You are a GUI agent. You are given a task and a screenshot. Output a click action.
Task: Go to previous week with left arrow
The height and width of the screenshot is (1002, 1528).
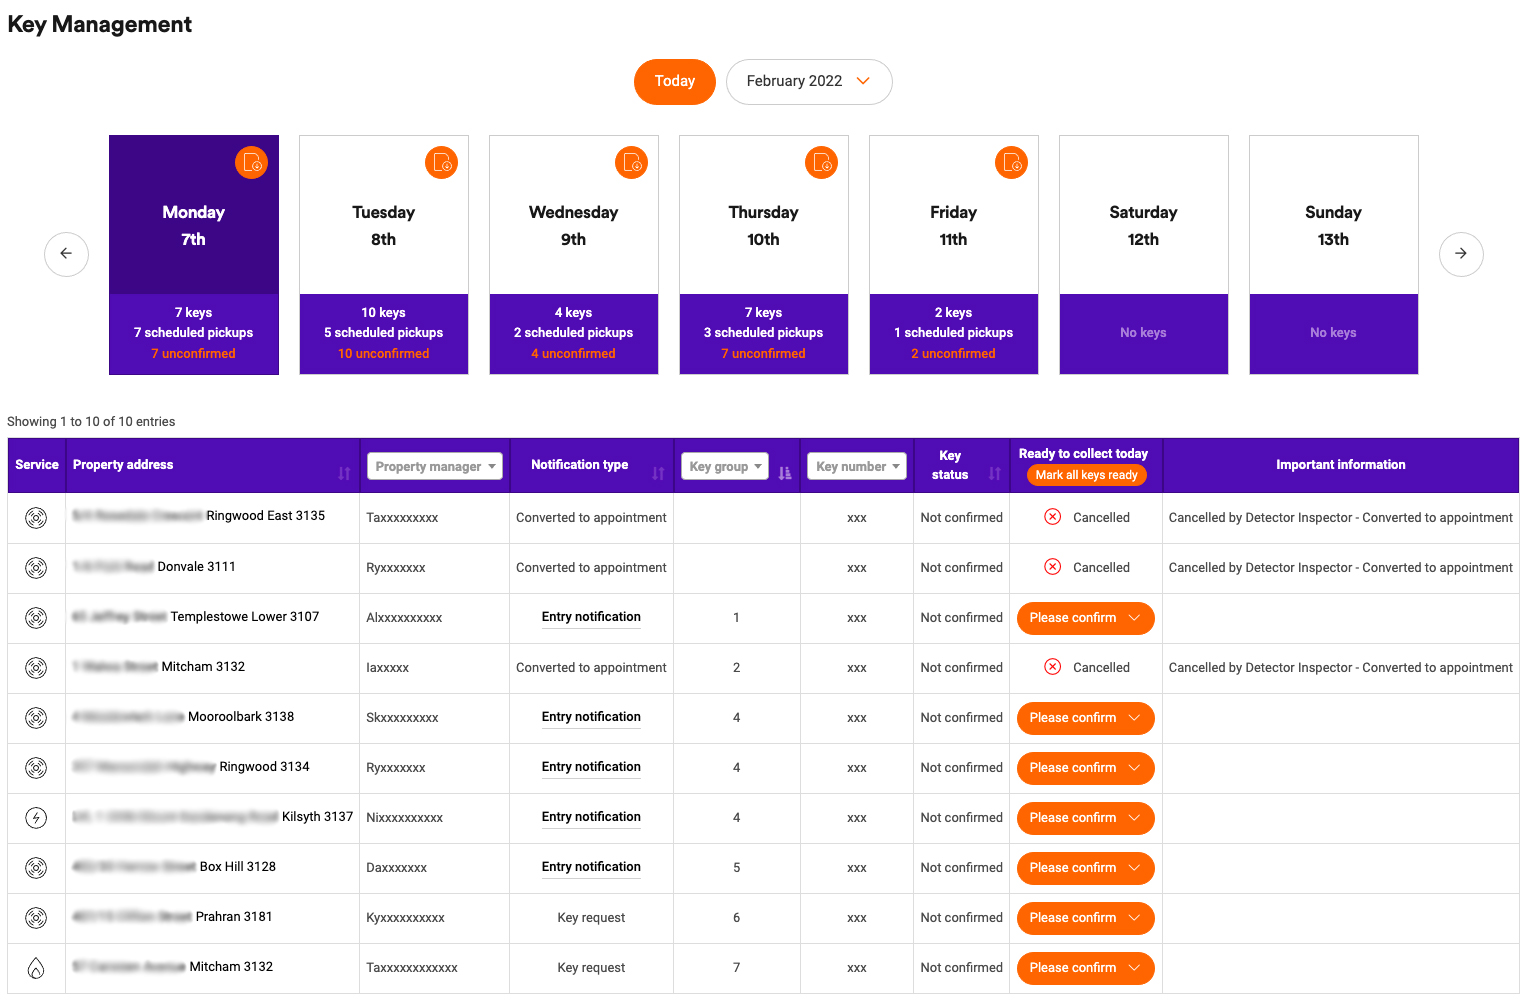pyautogui.click(x=66, y=254)
